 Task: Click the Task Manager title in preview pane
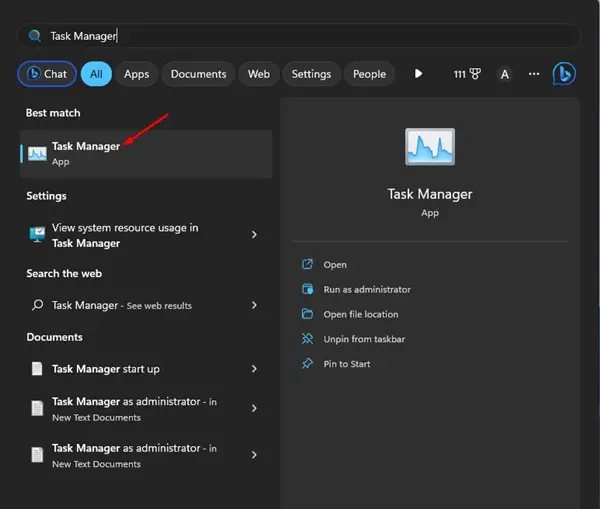(430, 194)
